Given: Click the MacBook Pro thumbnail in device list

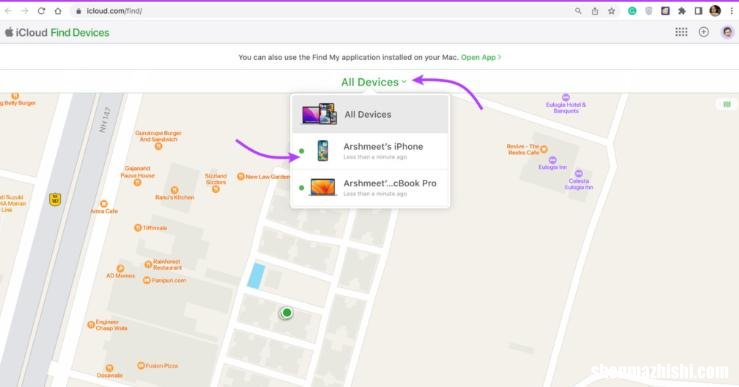Looking at the screenshot, I should (x=322, y=187).
